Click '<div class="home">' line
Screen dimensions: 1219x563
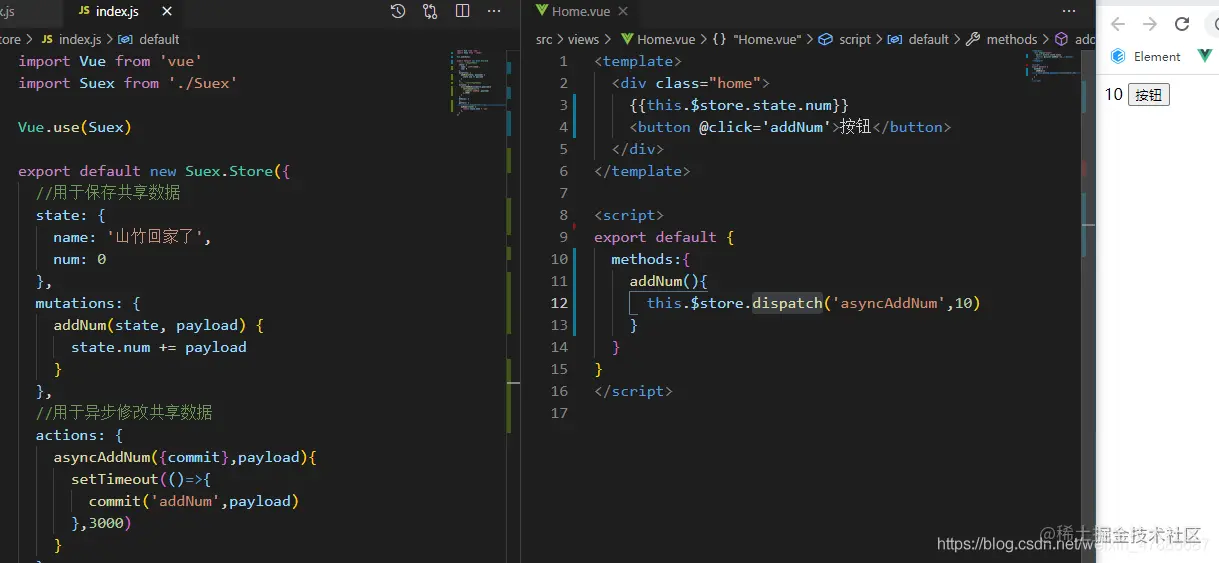(x=691, y=83)
